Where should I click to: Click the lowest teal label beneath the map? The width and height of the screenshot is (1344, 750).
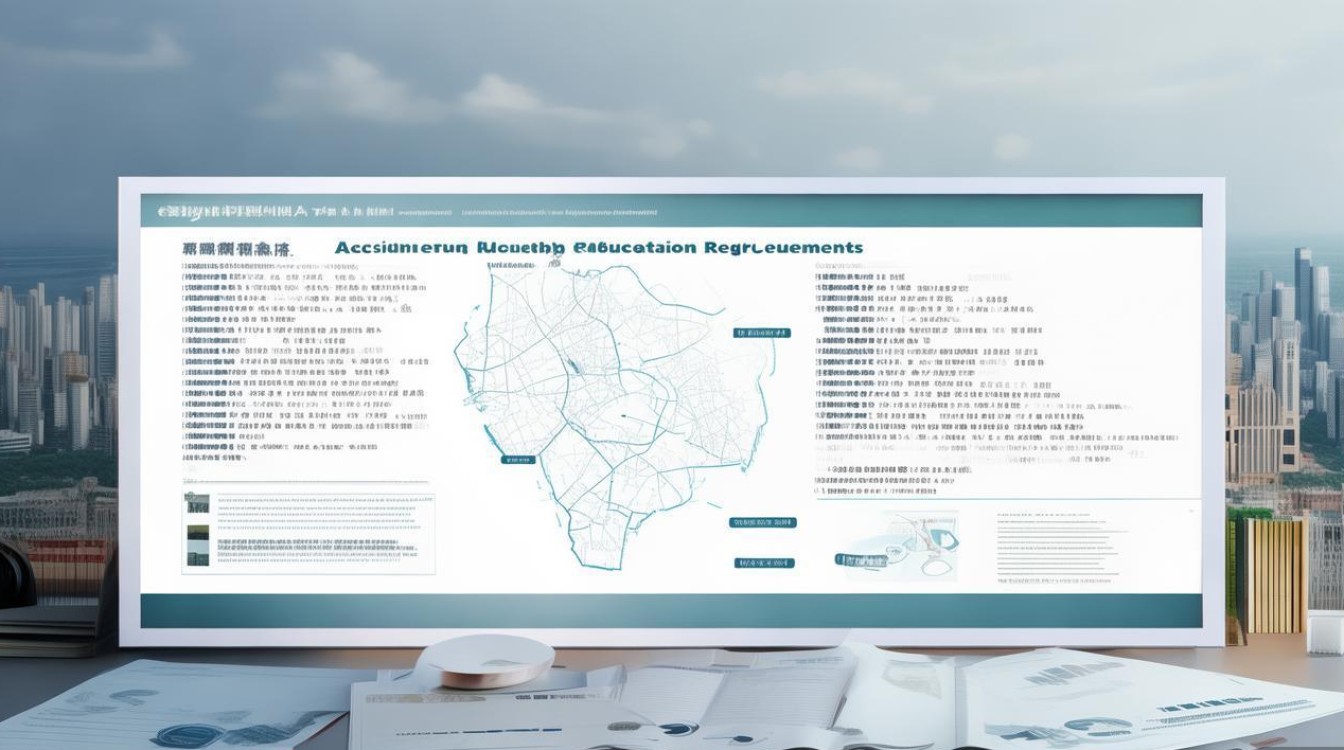pyautogui.click(x=765, y=563)
